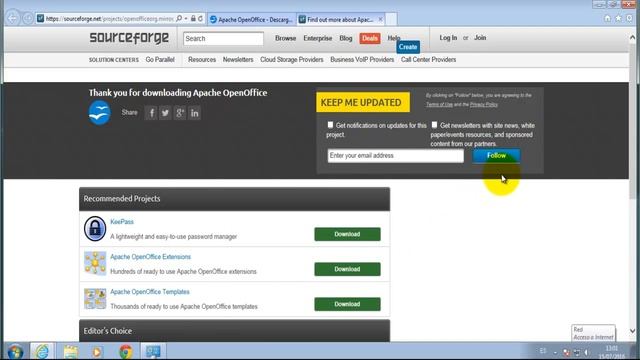Viewport: 640px width, 360px height.
Task: Open Apache OpenOffice Templates project link
Action: click(x=150, y=292)
